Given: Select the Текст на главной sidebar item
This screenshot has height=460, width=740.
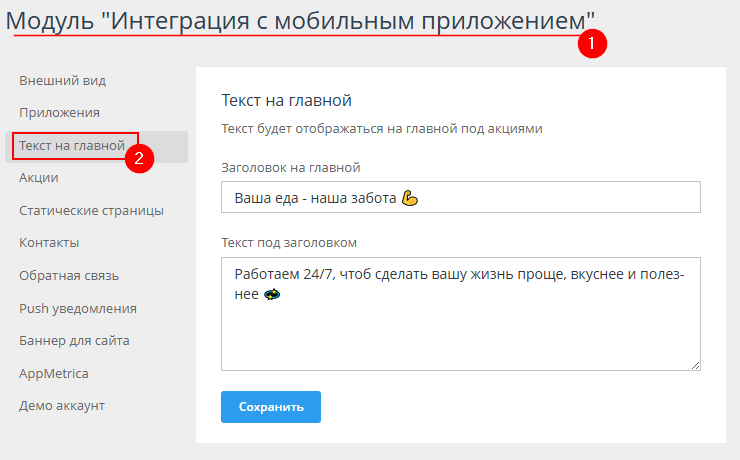Looking at the screenshot, I should 71,146.
